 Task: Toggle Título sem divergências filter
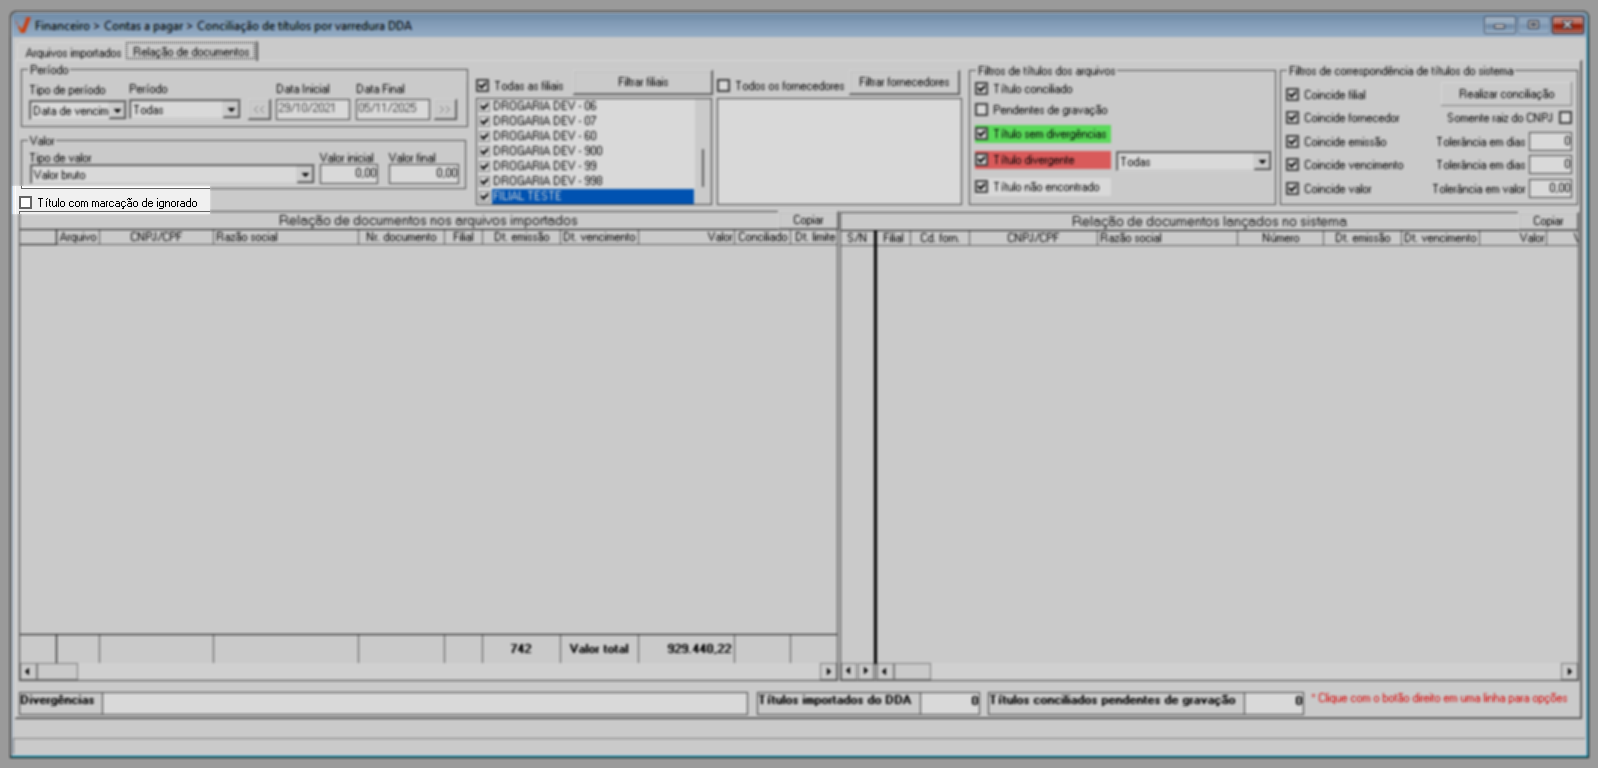(x=982, y=134)
